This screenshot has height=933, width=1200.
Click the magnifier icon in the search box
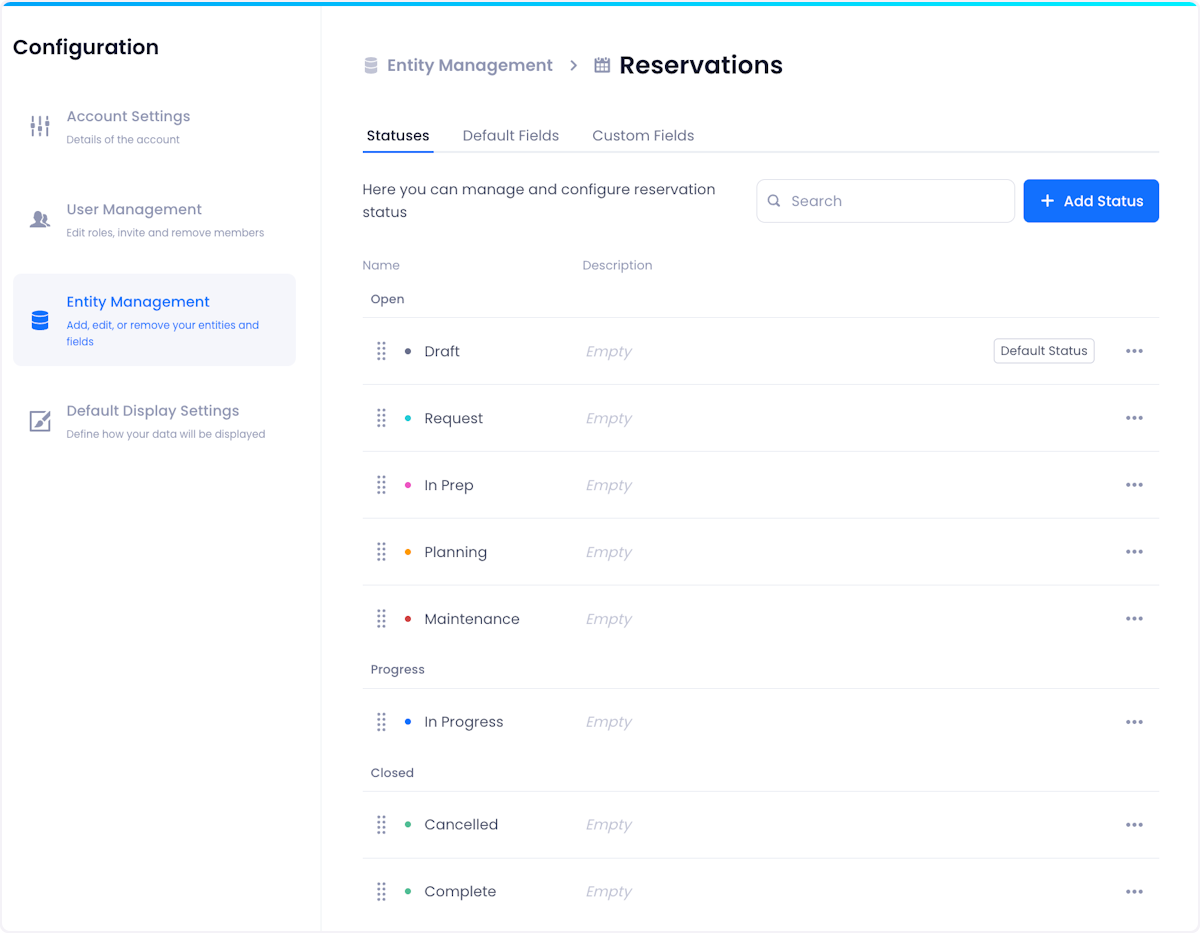tap(774, 201)
